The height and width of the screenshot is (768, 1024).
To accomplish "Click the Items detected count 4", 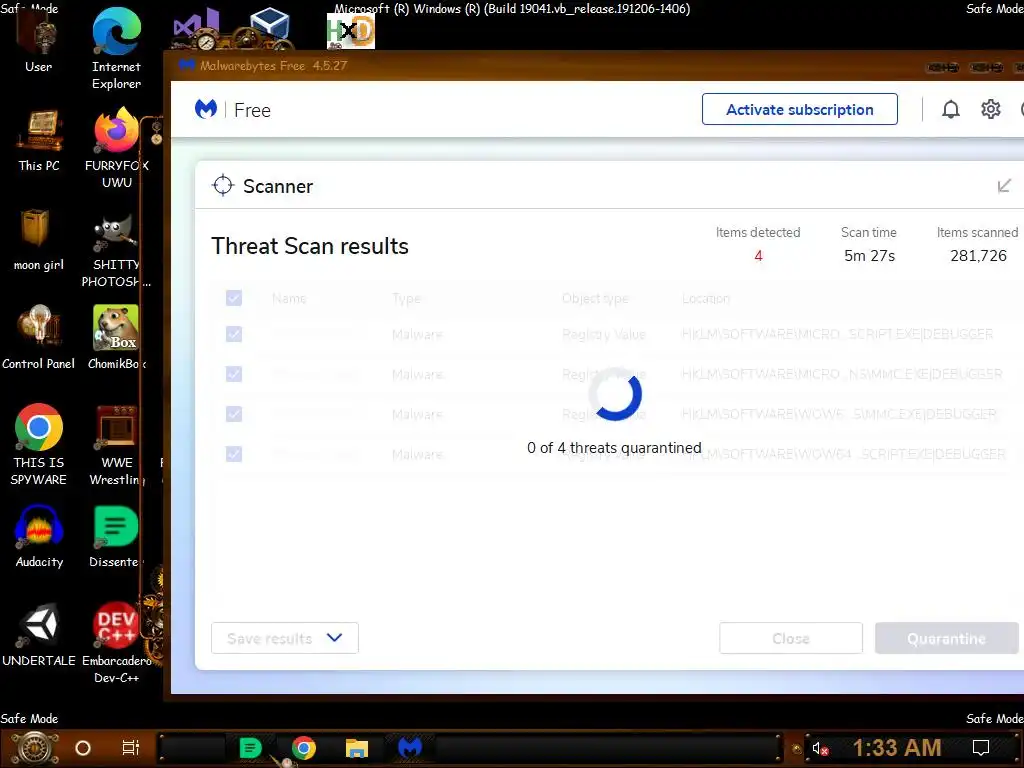I will point(758,256).
